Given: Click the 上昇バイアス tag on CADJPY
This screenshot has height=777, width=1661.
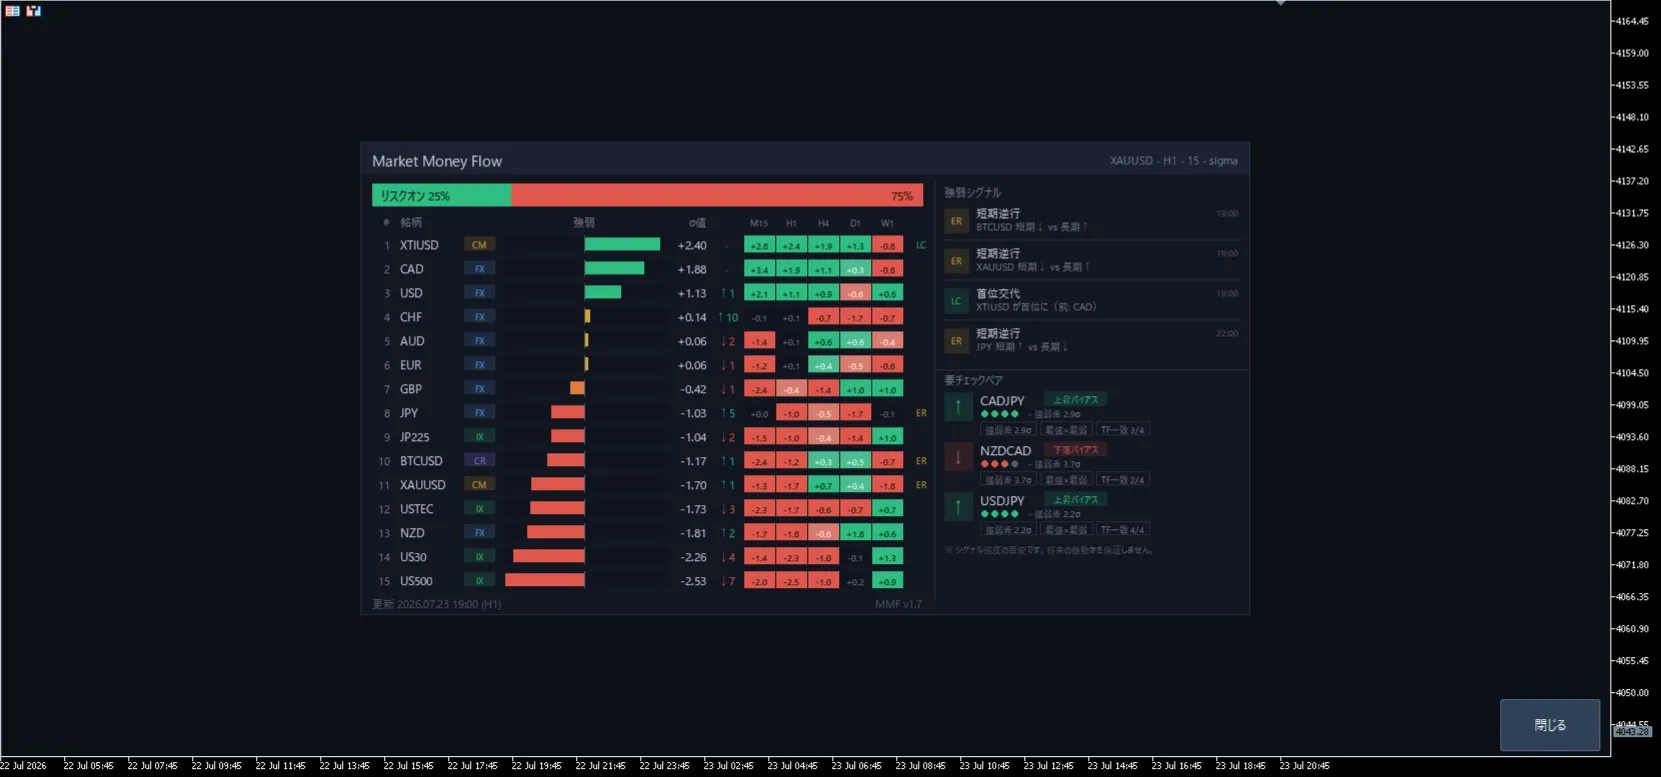Looking at the screenshot, I should [x=1075, y=400].
